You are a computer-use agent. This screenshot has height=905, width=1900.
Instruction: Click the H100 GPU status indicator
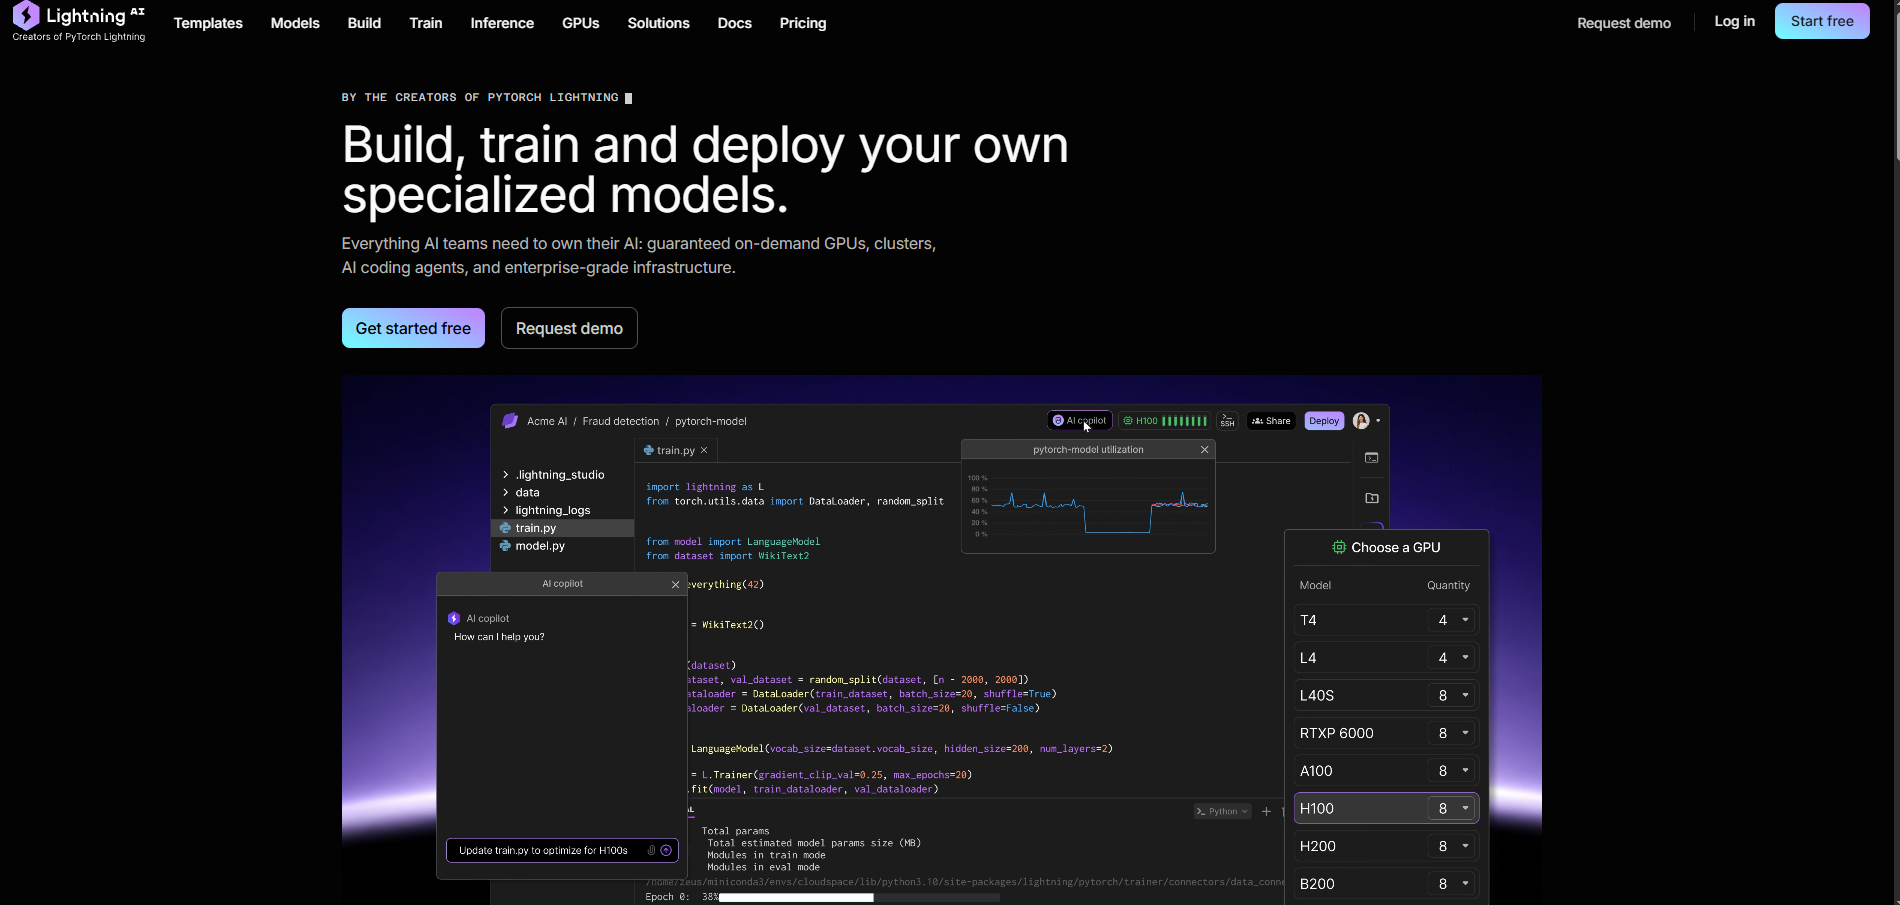[1164, 421]
